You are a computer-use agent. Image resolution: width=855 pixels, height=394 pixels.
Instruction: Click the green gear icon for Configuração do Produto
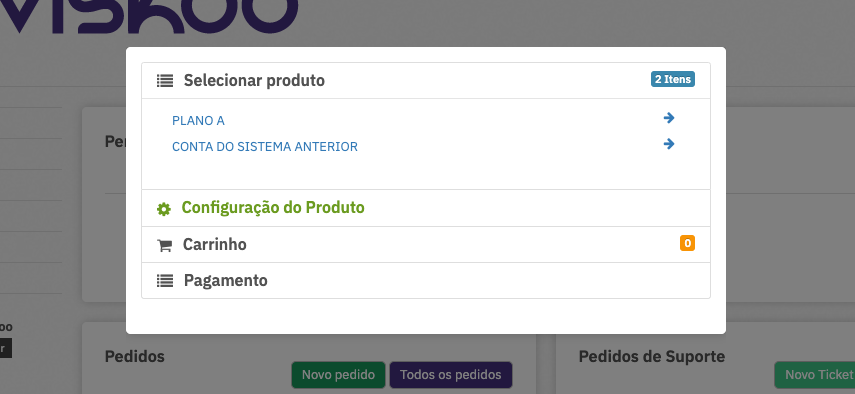(164, 209)
